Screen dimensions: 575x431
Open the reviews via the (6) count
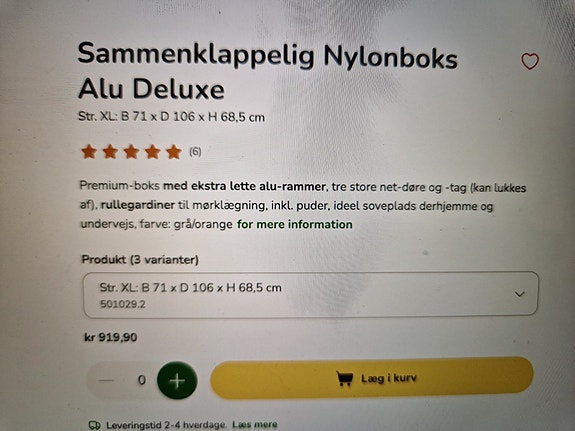195,151
